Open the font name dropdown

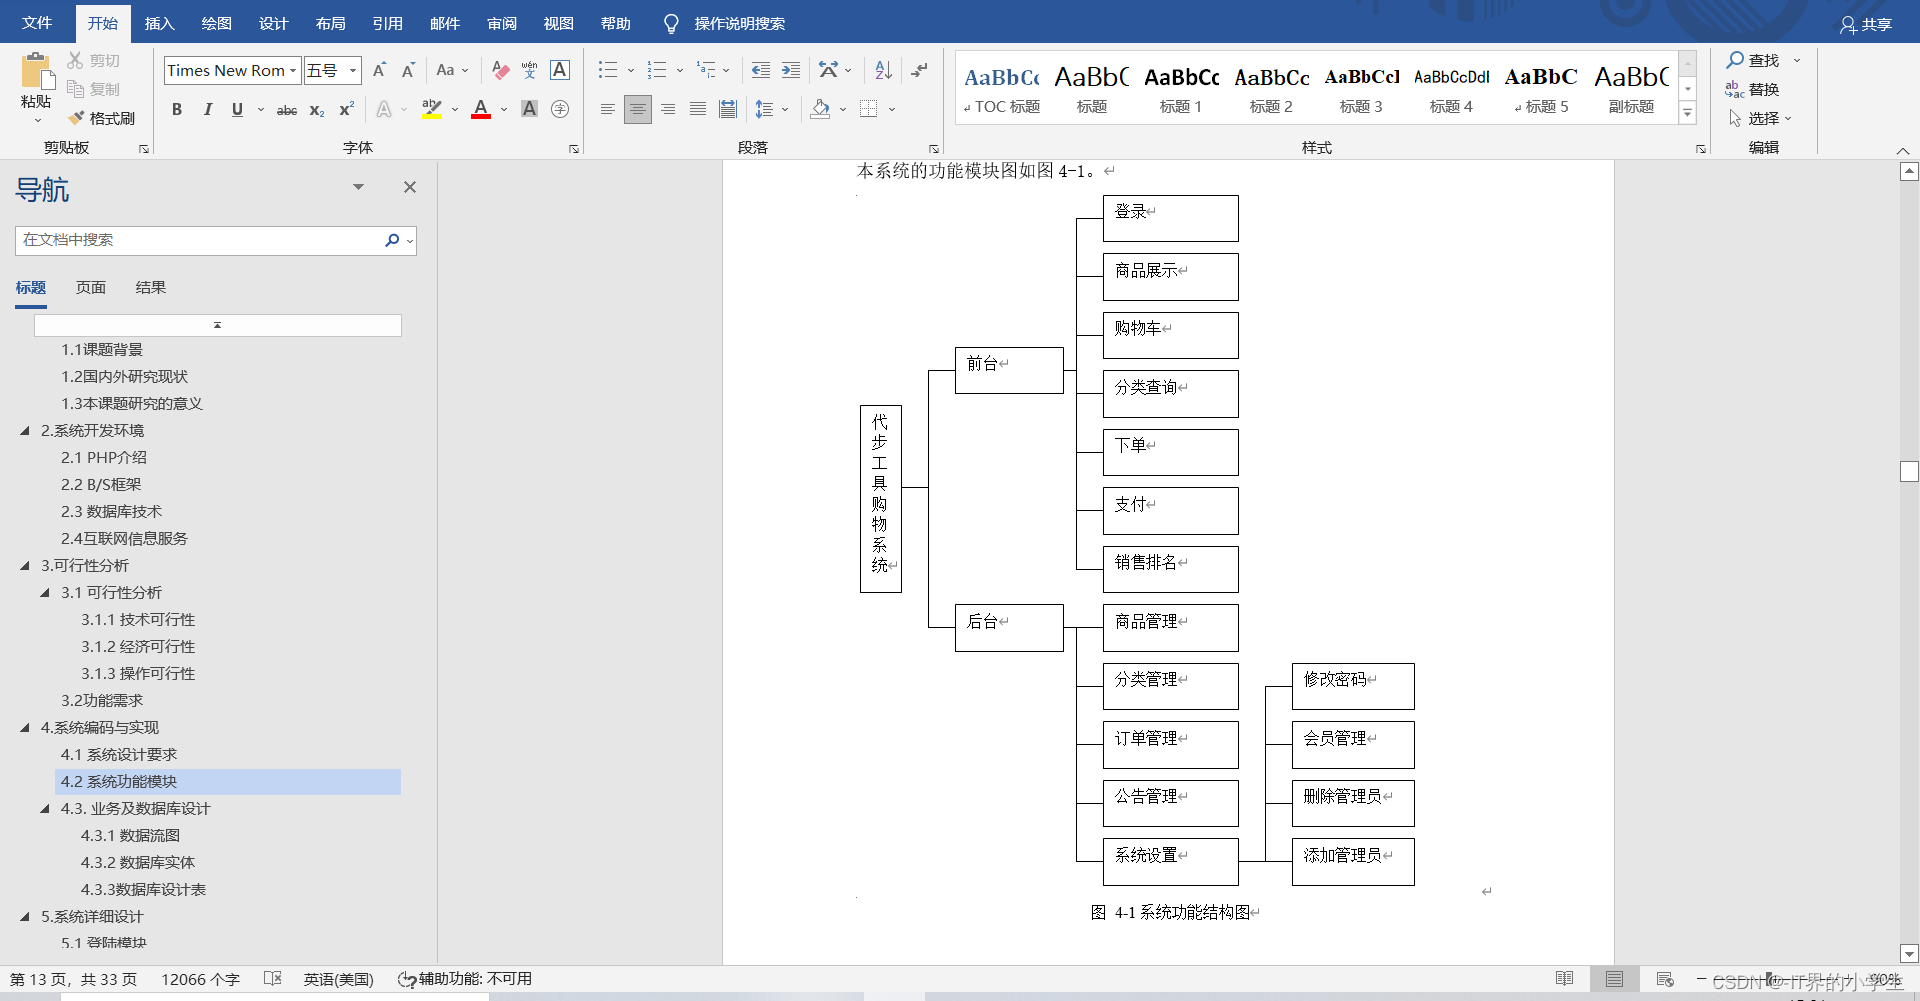click(x=293, y=70)
